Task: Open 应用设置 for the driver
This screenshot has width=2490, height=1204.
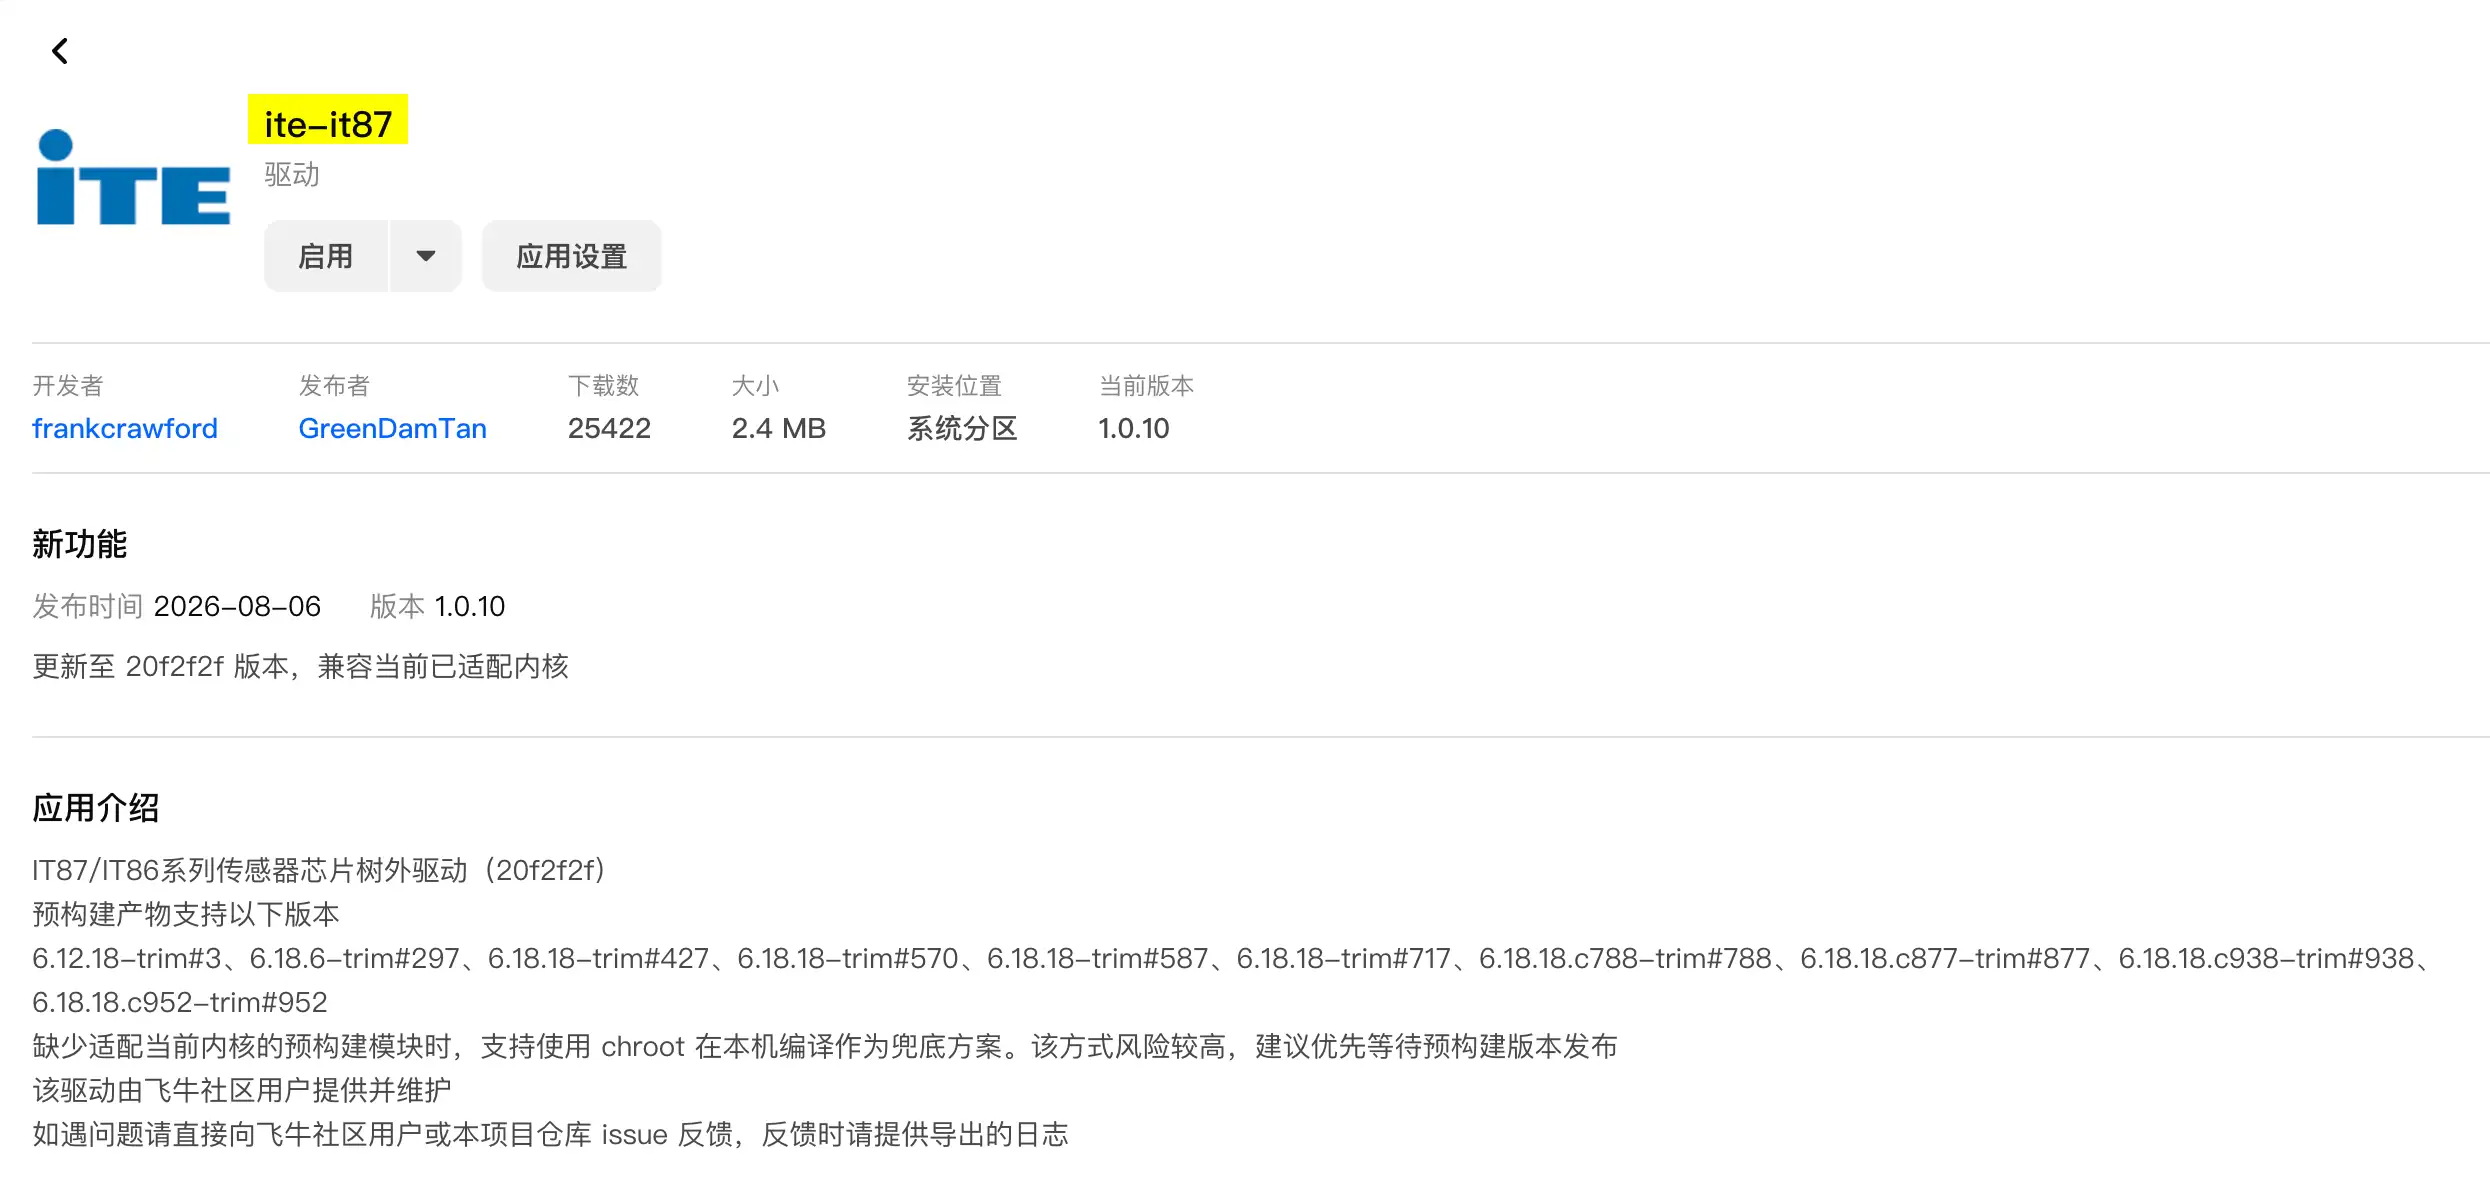Action: pyautogui.click(x=572, y=257)
